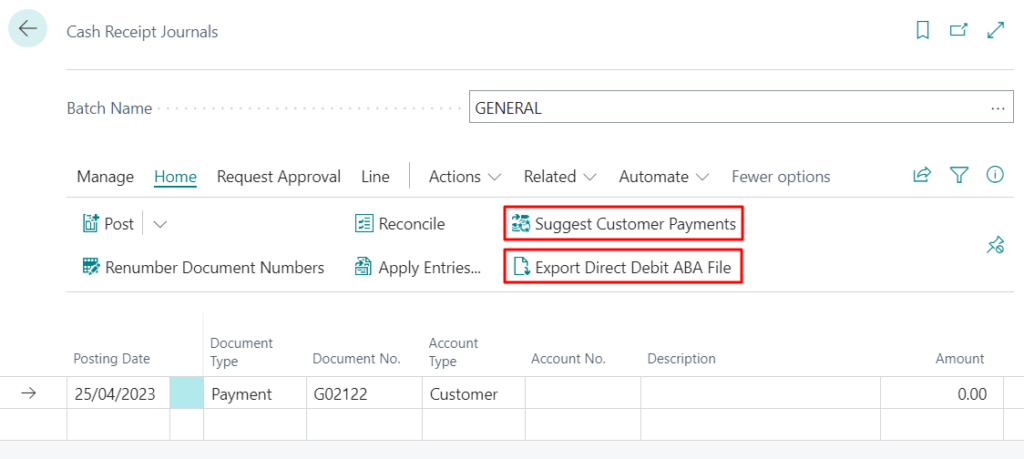This screenshot has height=459, width=1024.
Task: Click Export Direct Debit ABA File
Action: point(624,266)
